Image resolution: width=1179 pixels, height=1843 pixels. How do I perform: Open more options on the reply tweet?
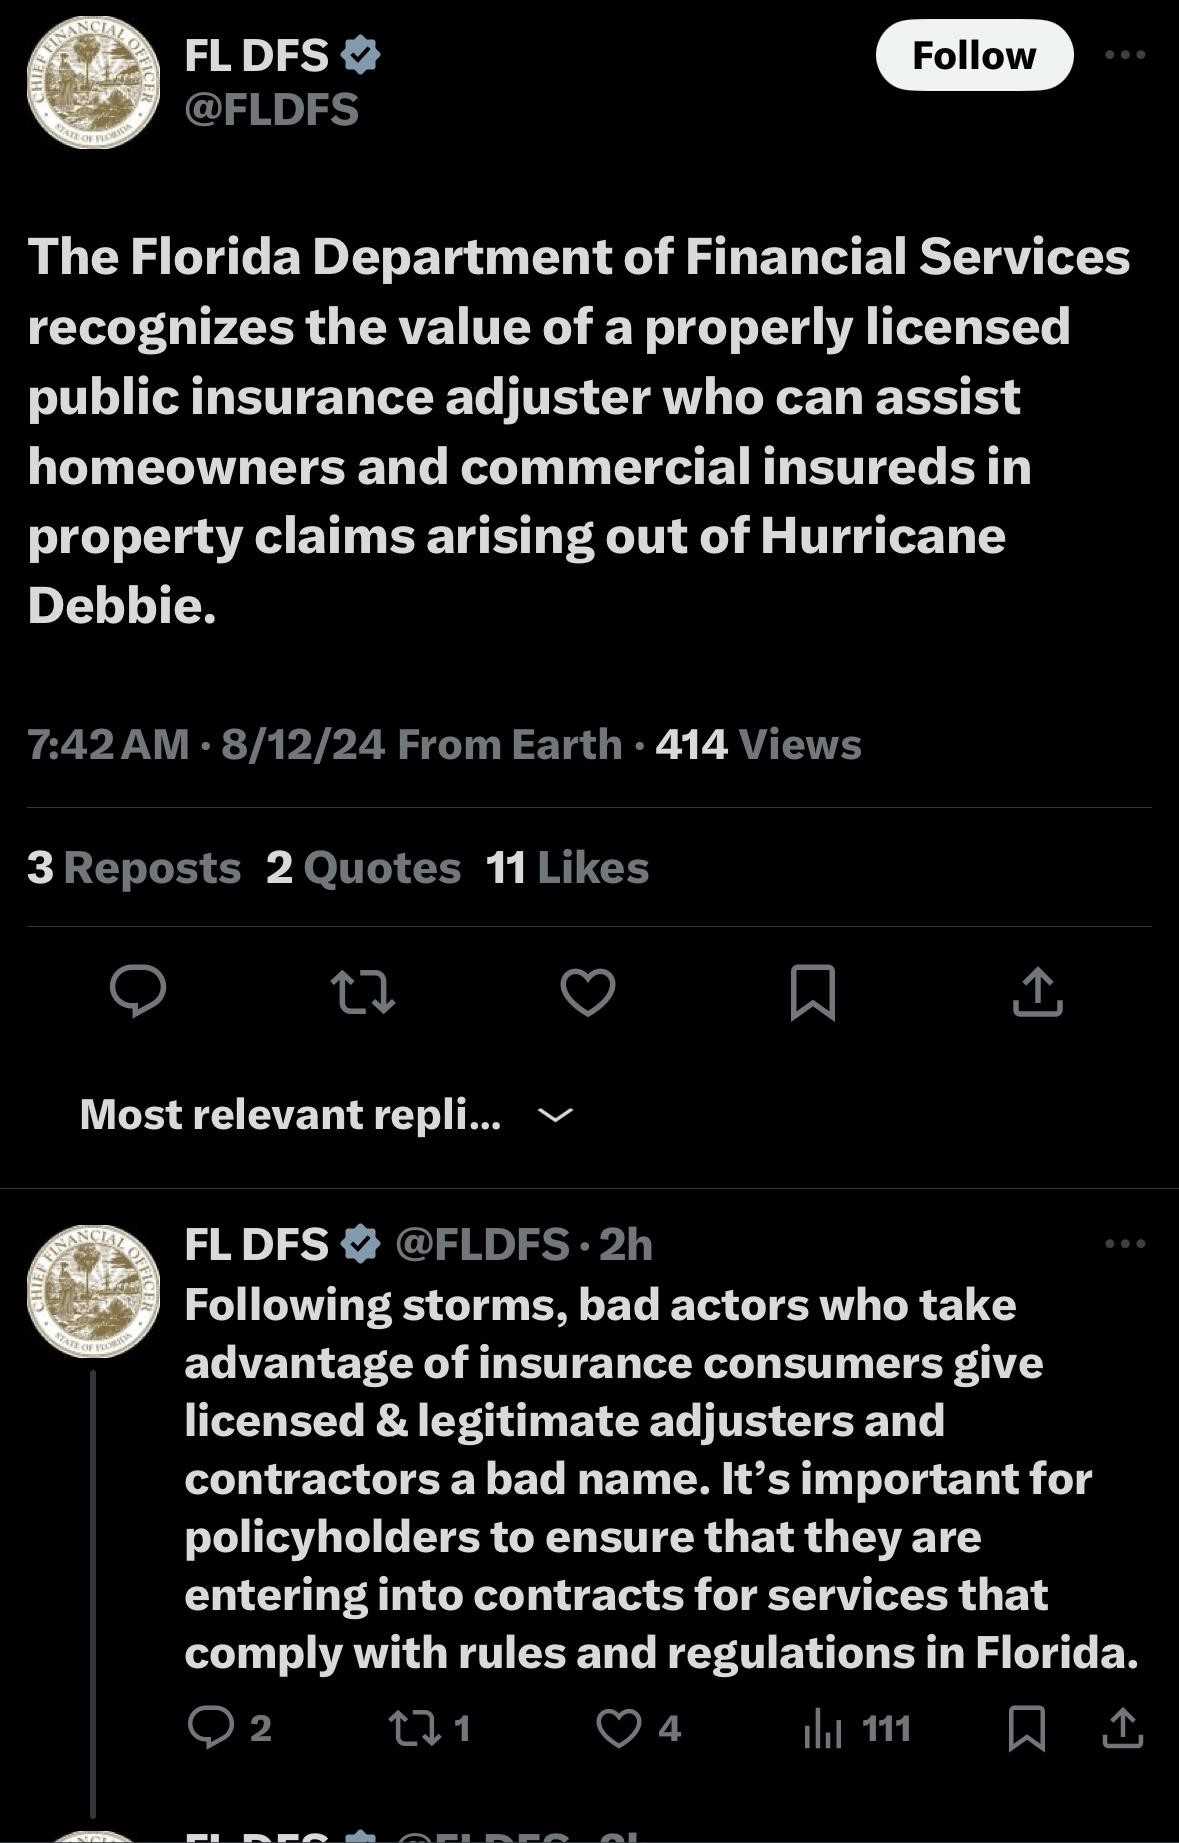[x=1126, y=1244]
